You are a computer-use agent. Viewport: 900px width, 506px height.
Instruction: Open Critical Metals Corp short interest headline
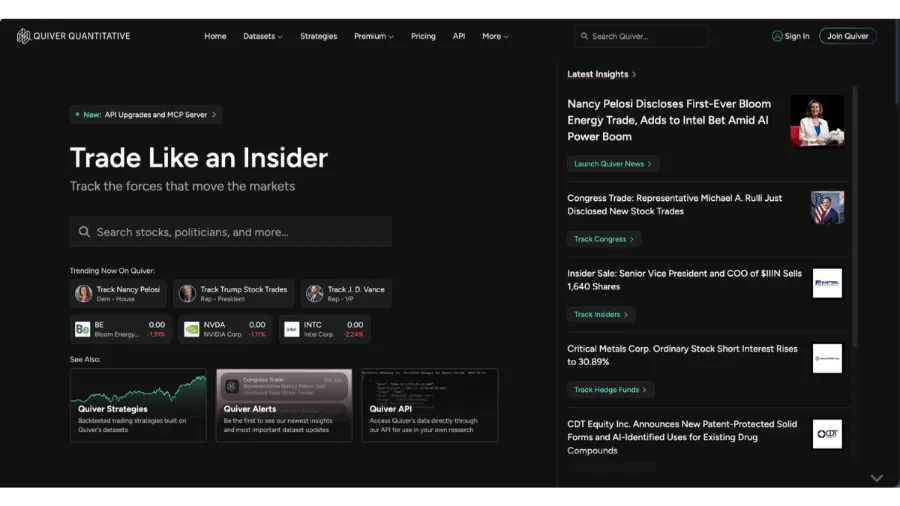click(682, 355)
